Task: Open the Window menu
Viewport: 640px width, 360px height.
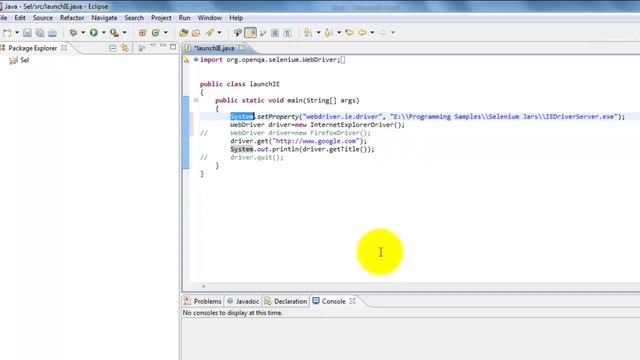Action: click(209, 18)
